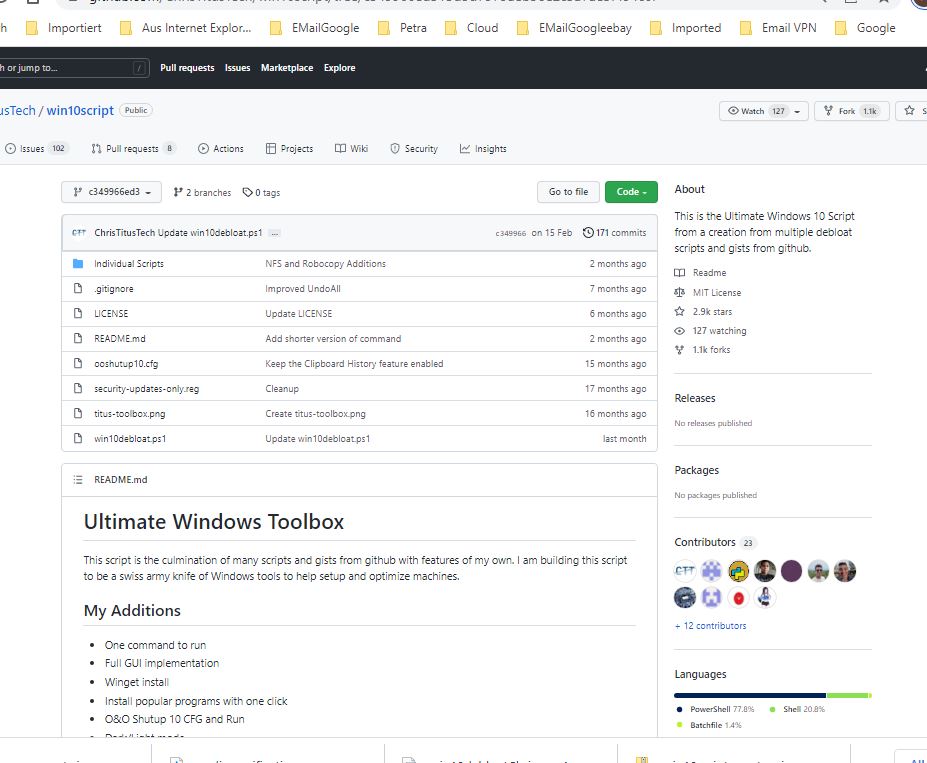927x763 pixels.
Task: Click the Go to file button
Action: pyautogui.click(x=568, y=192)
